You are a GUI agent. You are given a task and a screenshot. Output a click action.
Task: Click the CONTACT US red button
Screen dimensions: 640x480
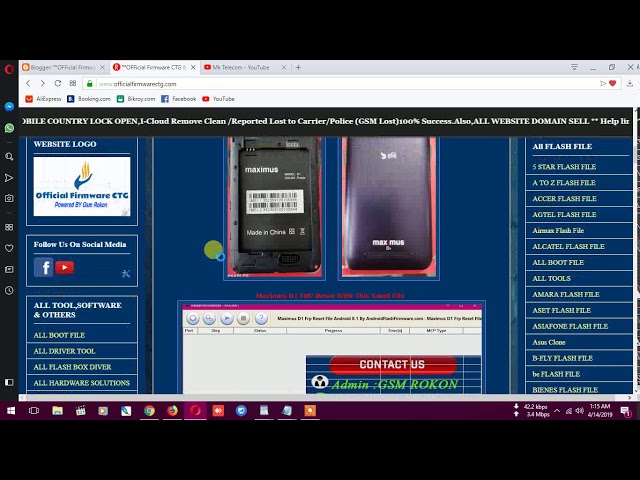click(392, 364)
